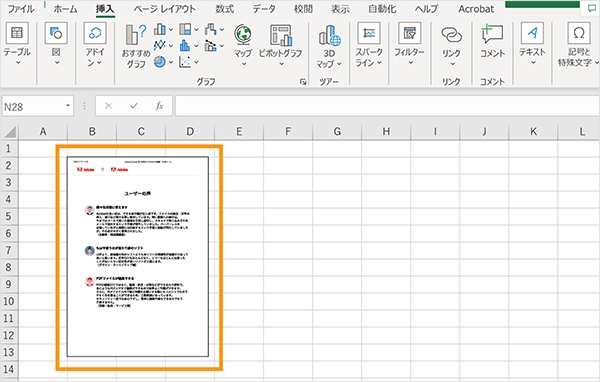Open the テーブル (Table) icon
This screenshot has height=382, width=600.
[x=17, y=33]
